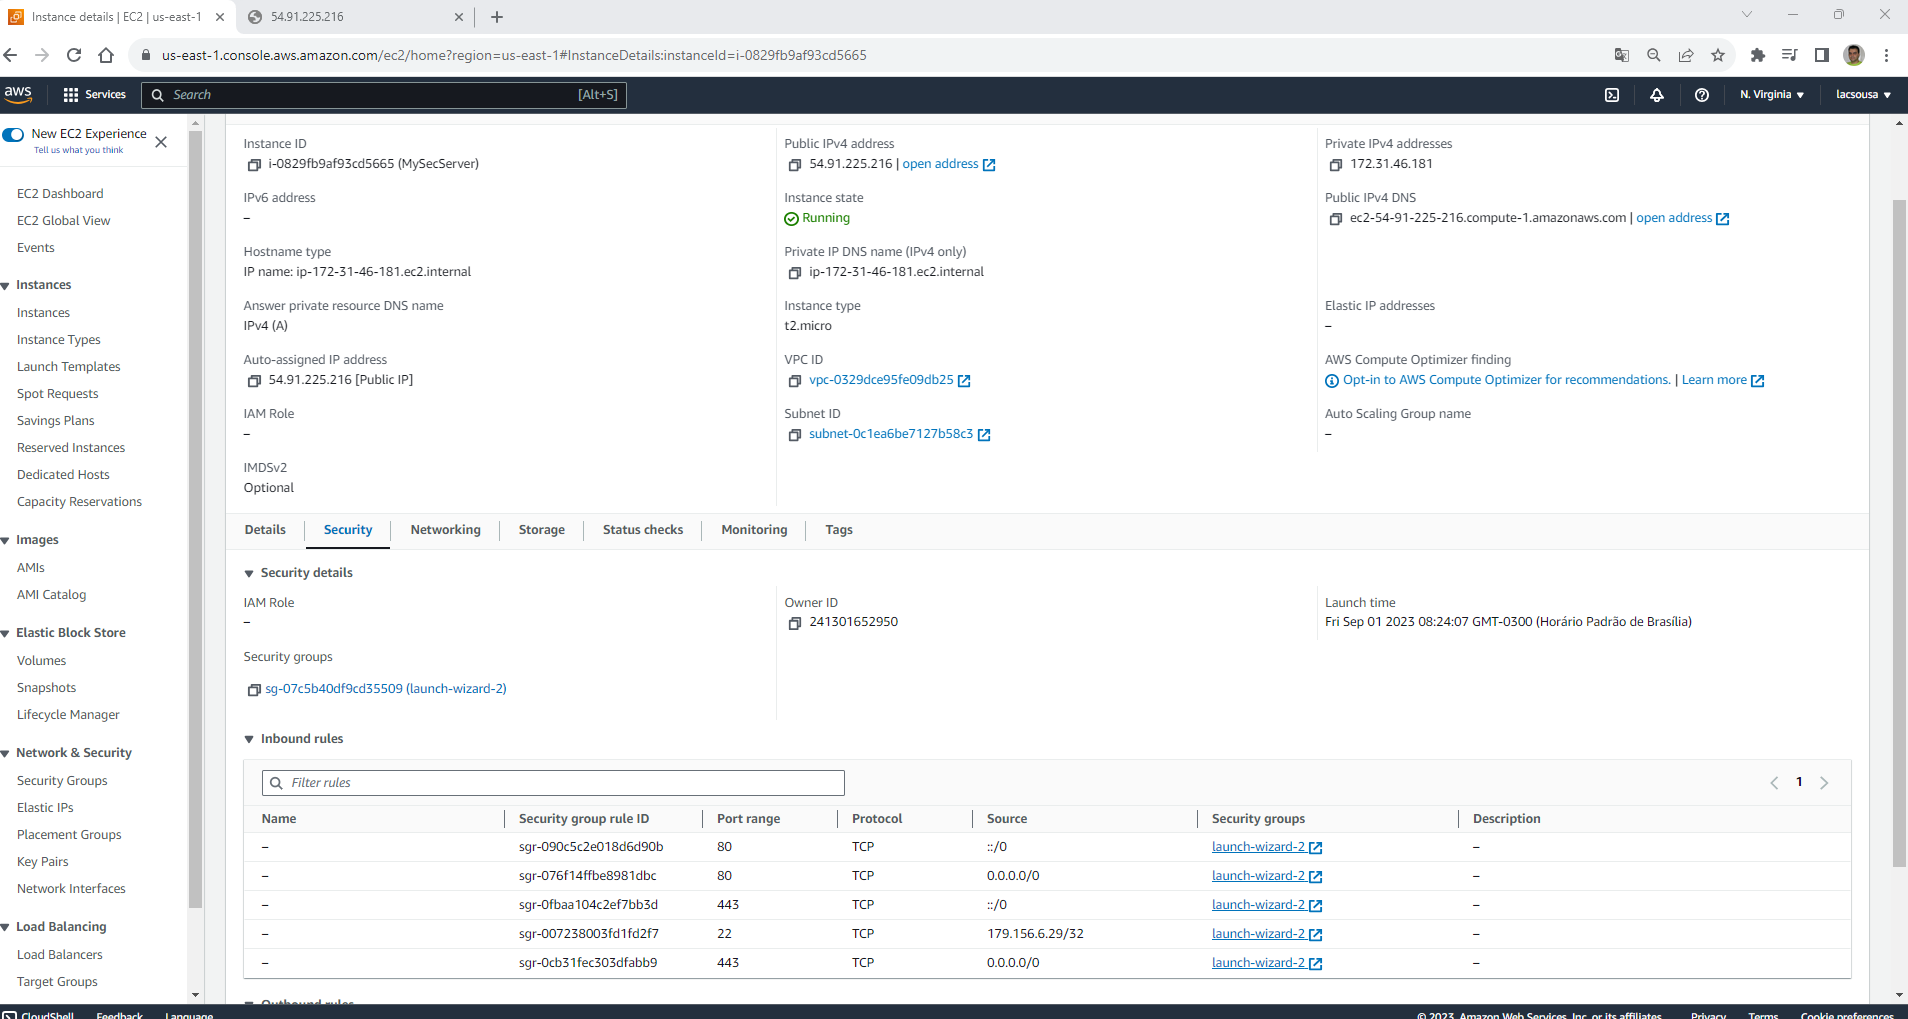The height and width of the screenshot is (1019, 1908).
Task: Toggle the New EC2 Experience switch
Action: point(13,134)
